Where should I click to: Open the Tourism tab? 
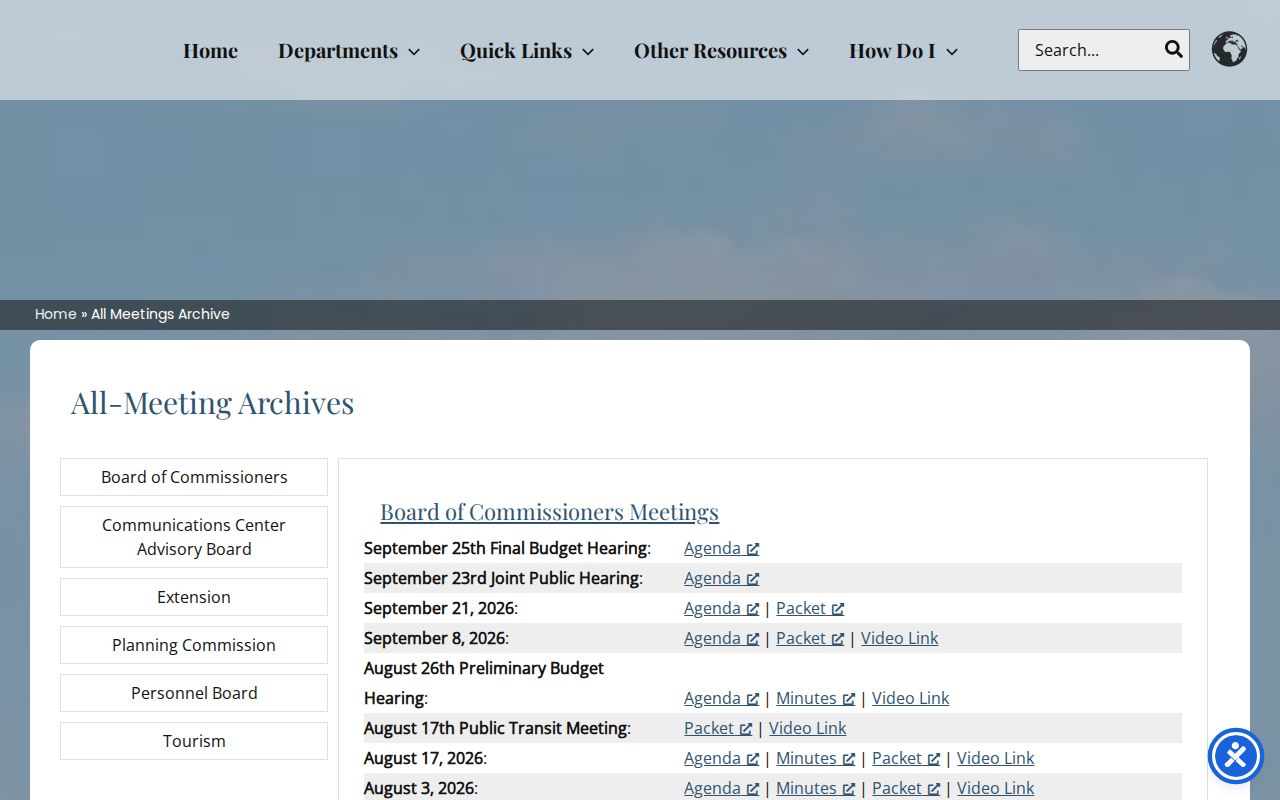click(194, 741)
